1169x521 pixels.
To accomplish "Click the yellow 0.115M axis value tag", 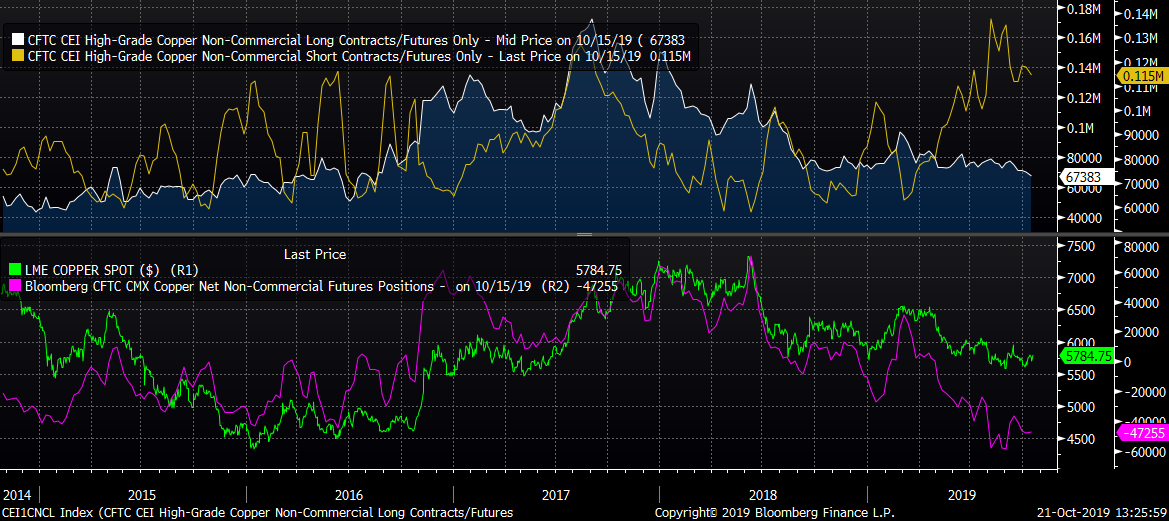I will (x=1142, y=76).
